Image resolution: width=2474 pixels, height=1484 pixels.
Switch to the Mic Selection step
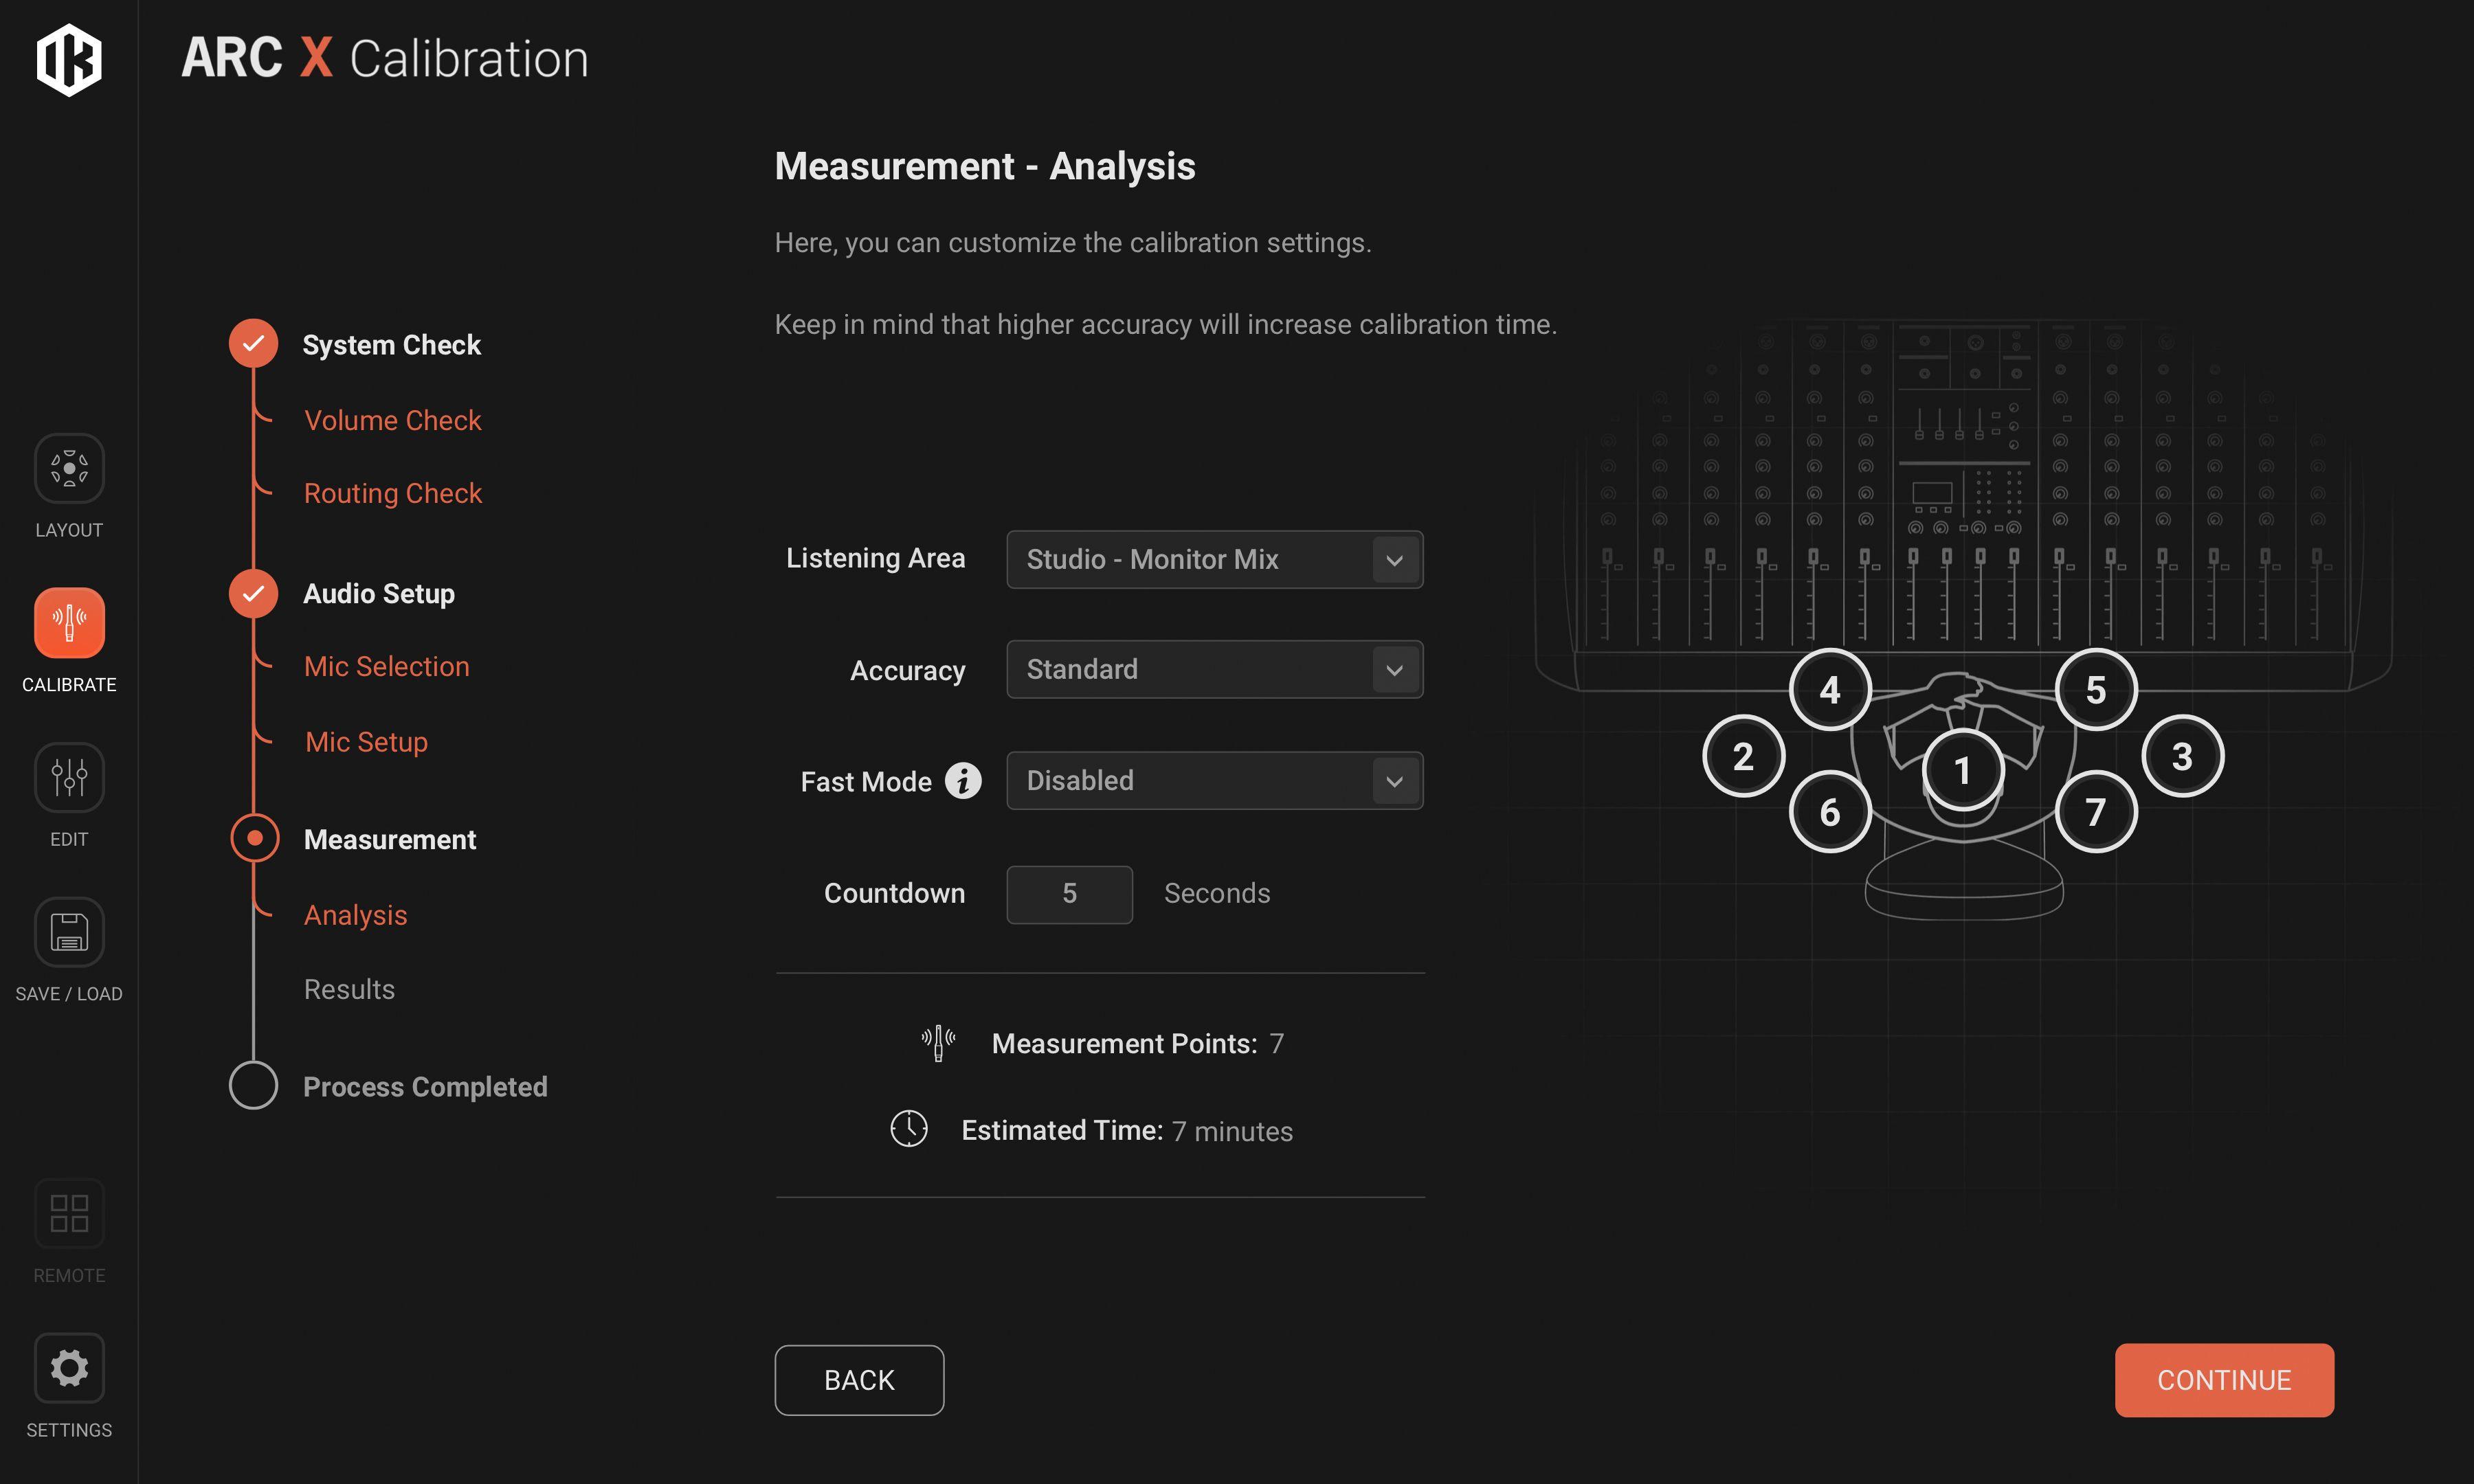tap(386, 666)
